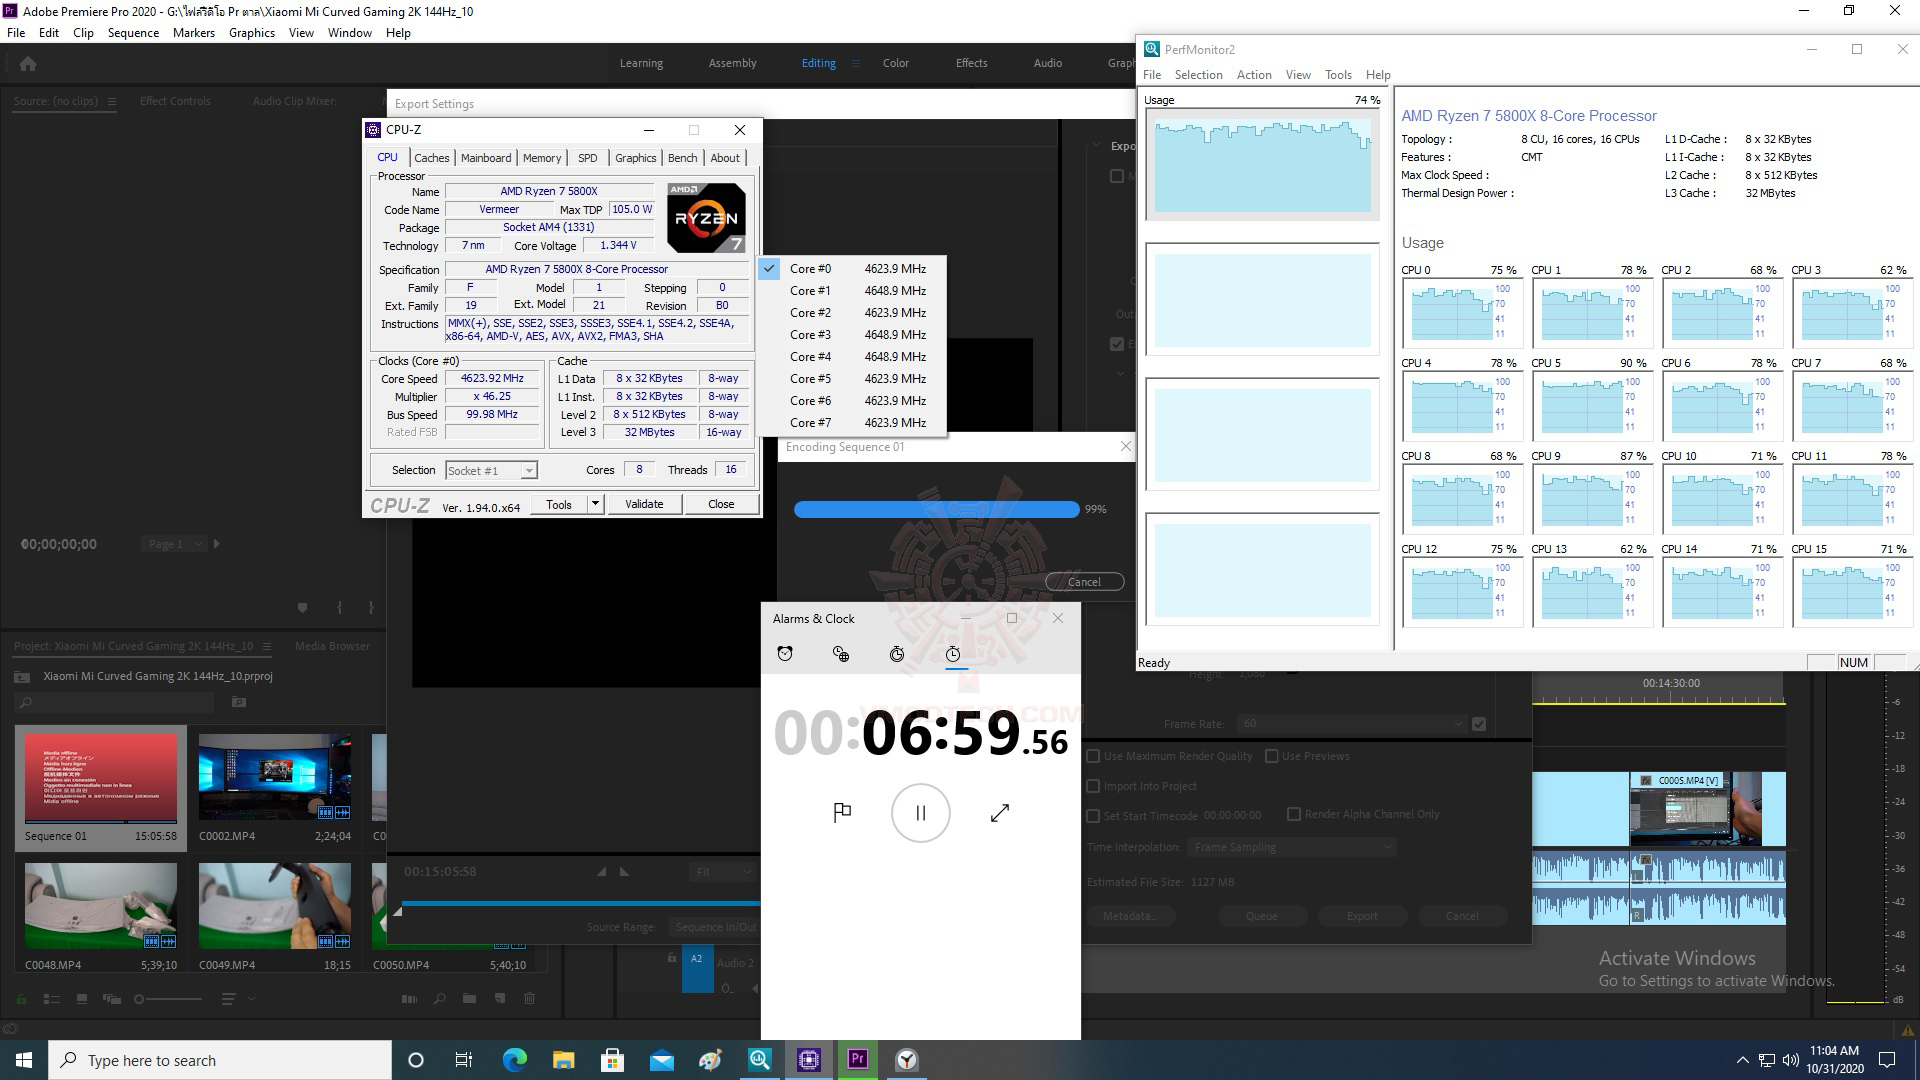Pause the running stopwatch
Screen dimensions: 1920x1080
pos(920,813)
